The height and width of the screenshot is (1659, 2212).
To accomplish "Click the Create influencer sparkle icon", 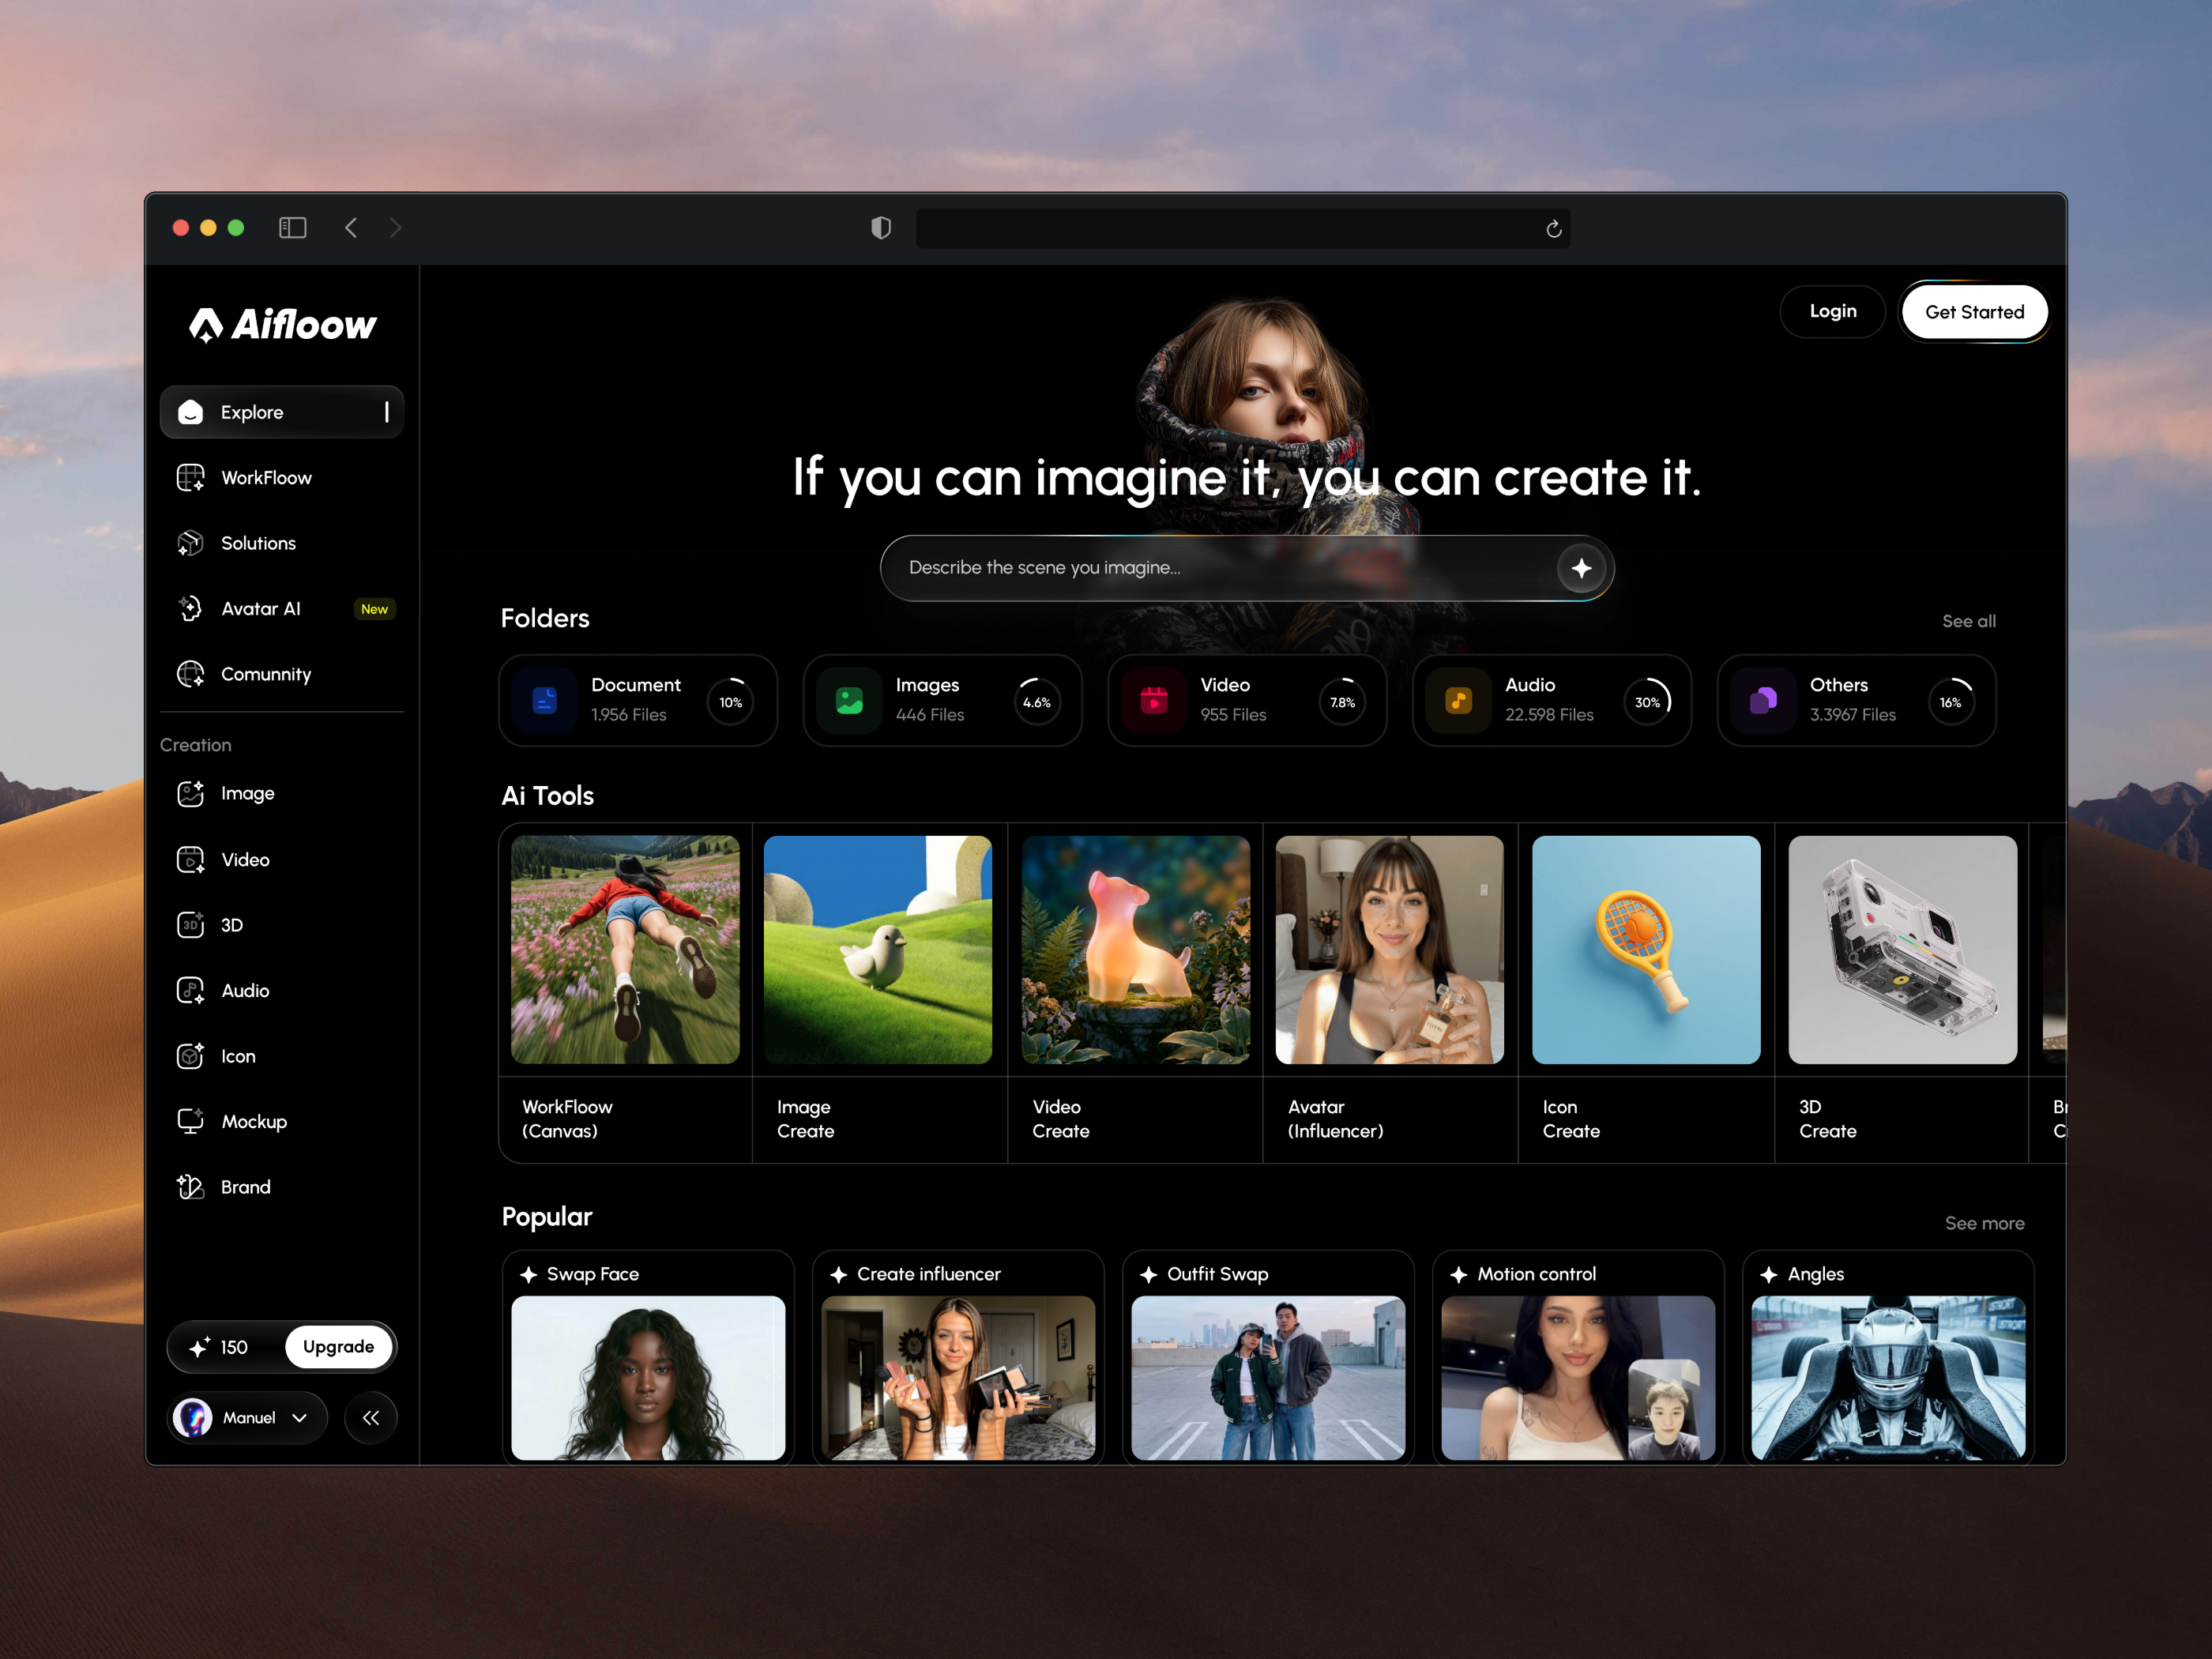I will 839,1275.
